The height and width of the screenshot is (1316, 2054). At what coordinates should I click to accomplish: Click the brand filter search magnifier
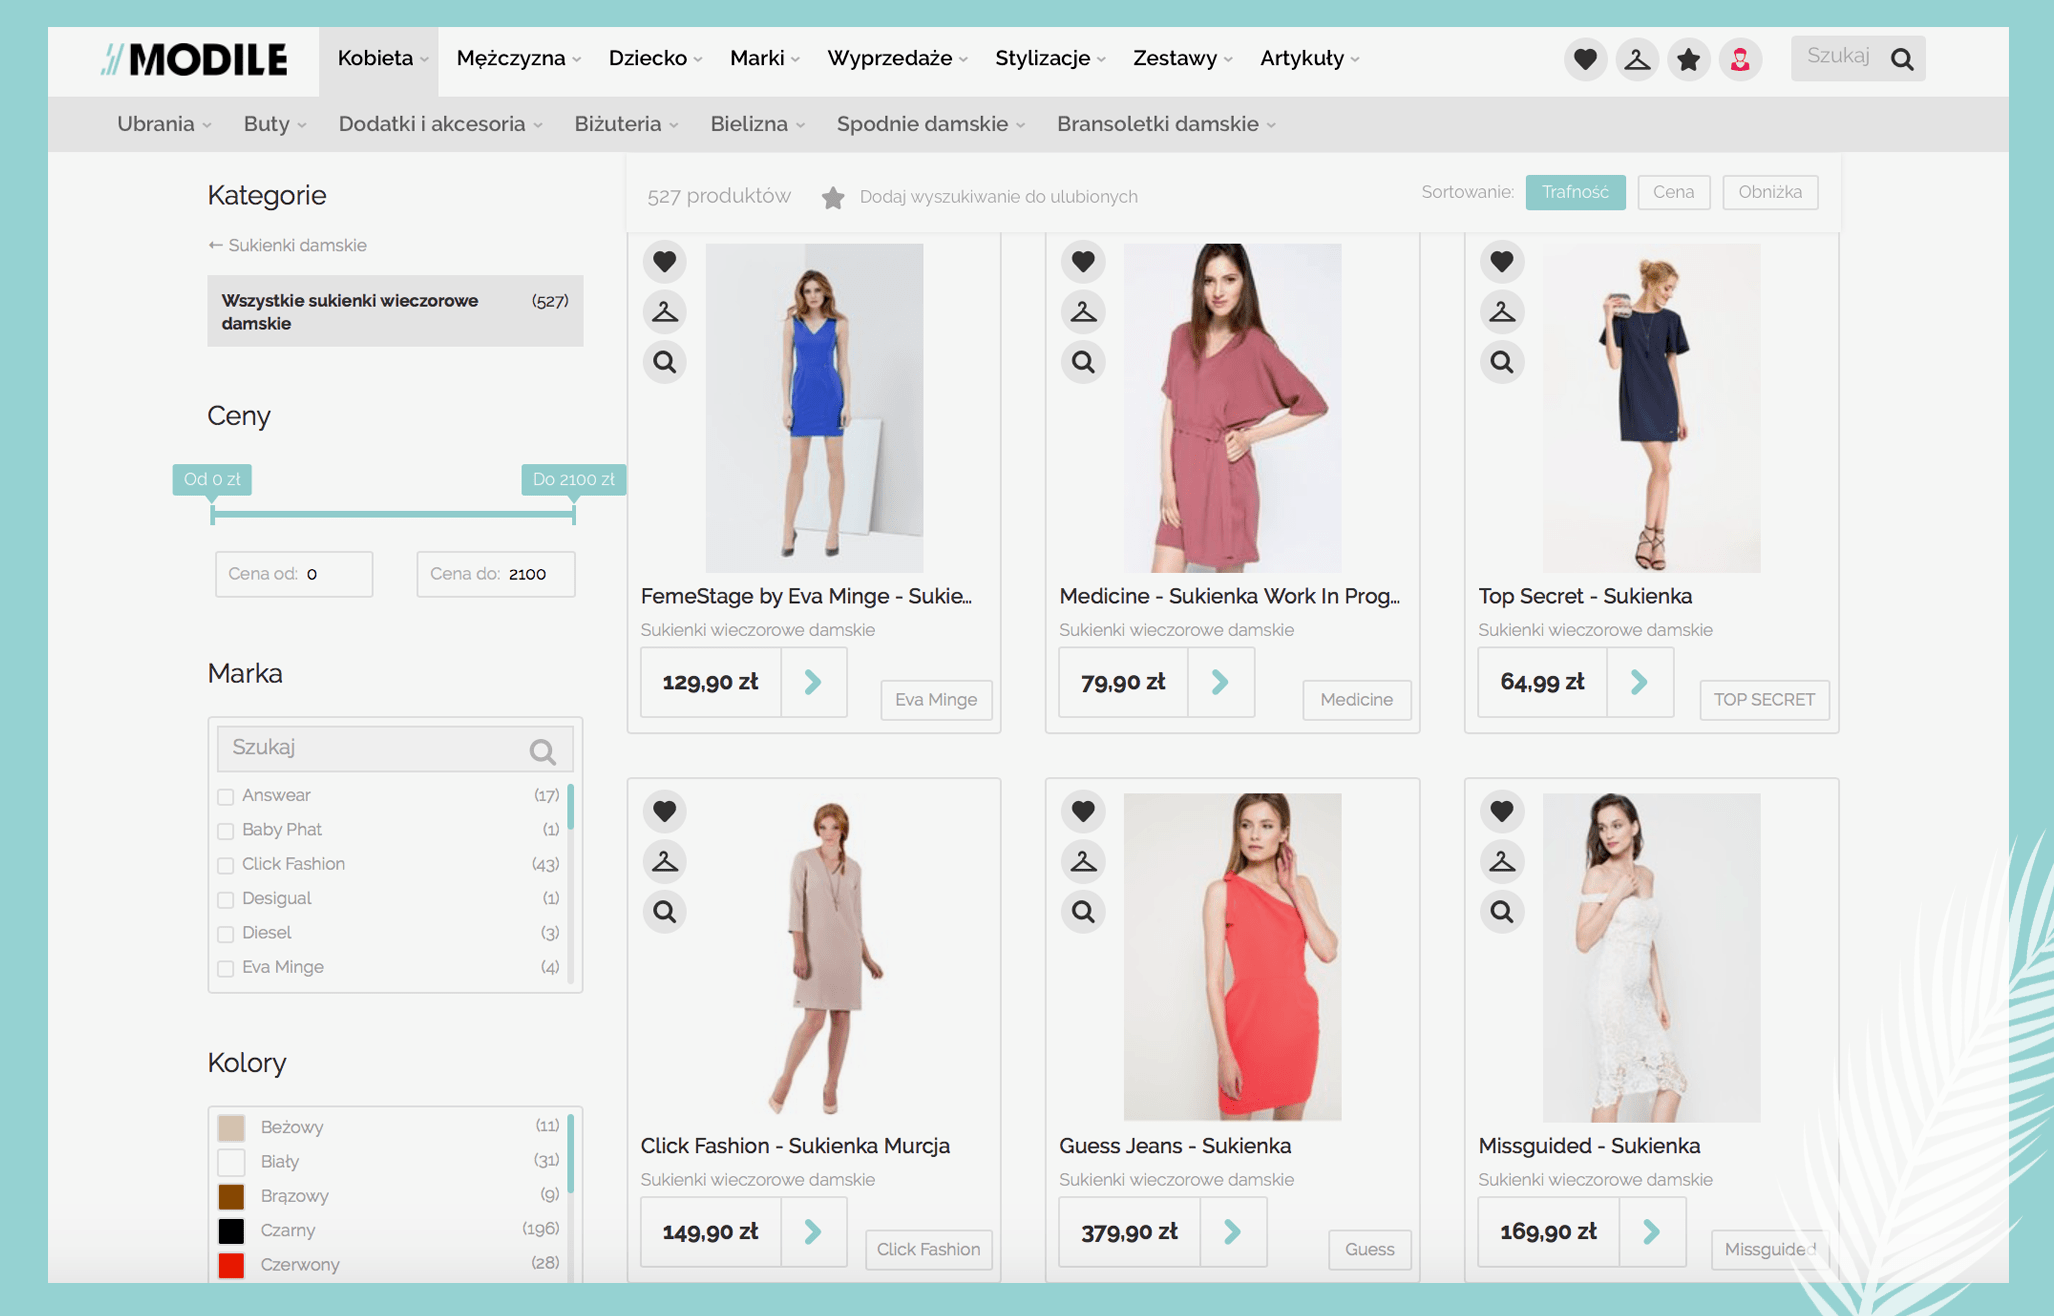pos(543,750)
